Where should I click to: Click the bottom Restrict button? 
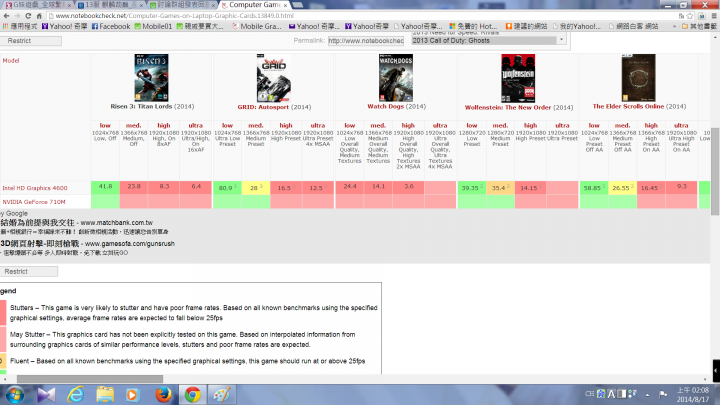29,271
